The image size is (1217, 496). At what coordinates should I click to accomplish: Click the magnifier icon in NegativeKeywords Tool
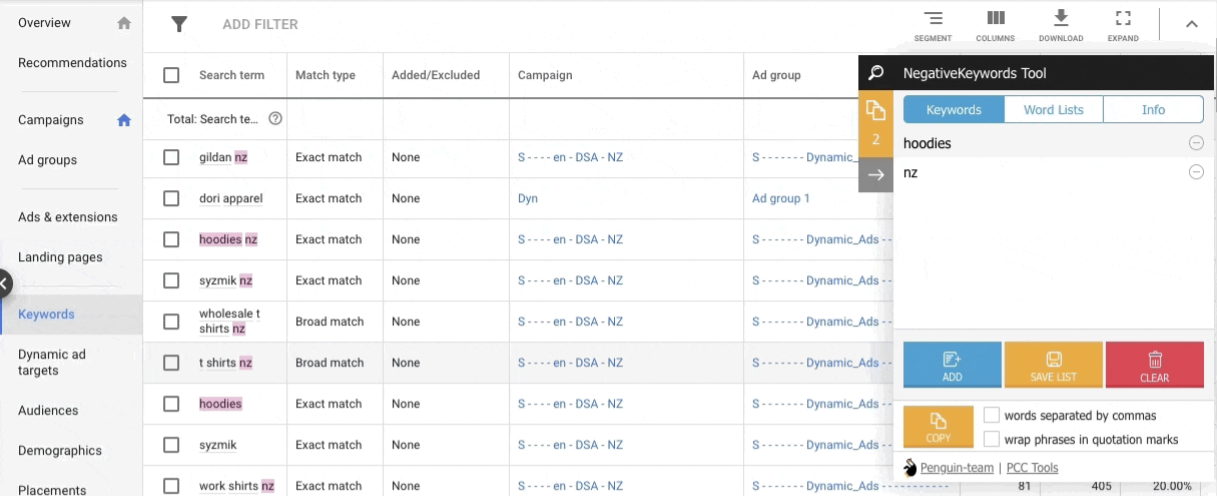click(876, 73)
